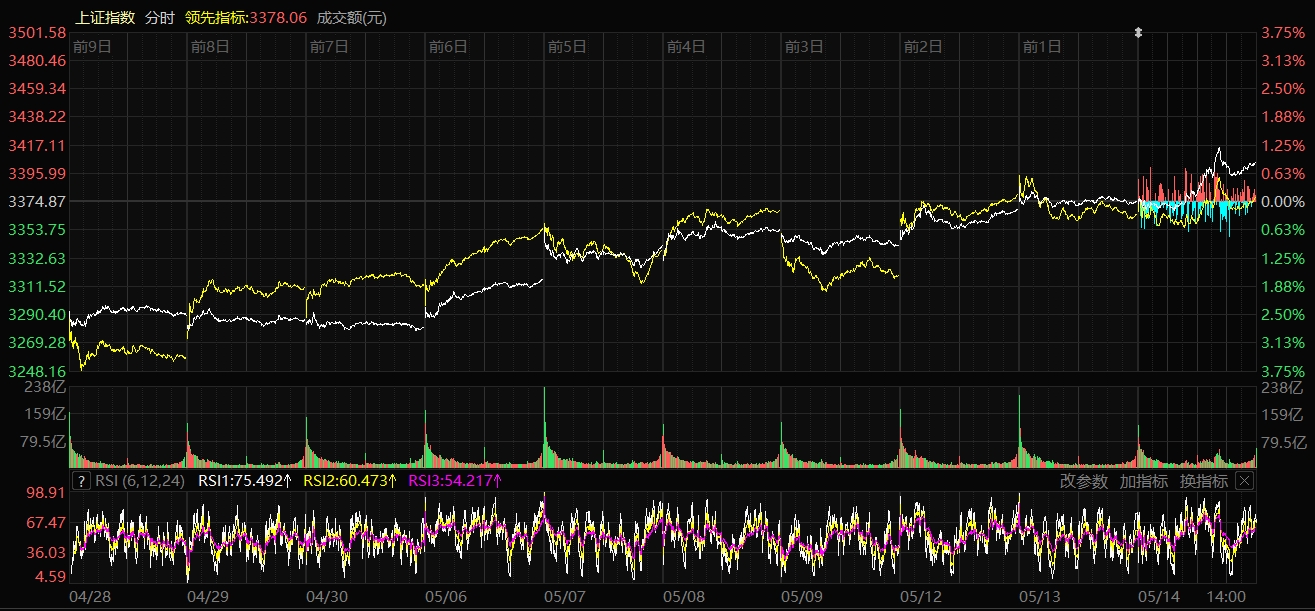Click the left 159亿 volume axis label

[44, 414]
